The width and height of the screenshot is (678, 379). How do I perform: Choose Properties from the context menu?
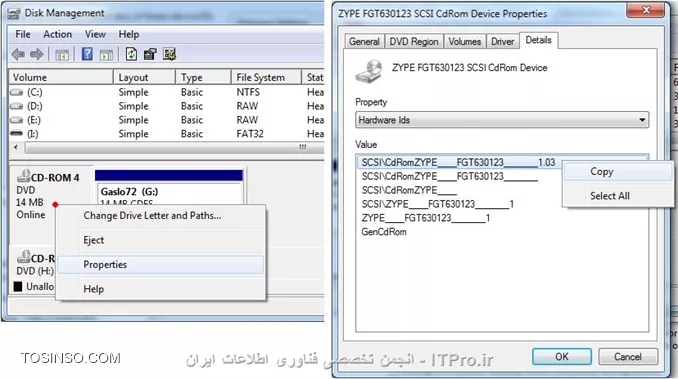(160, 264)
